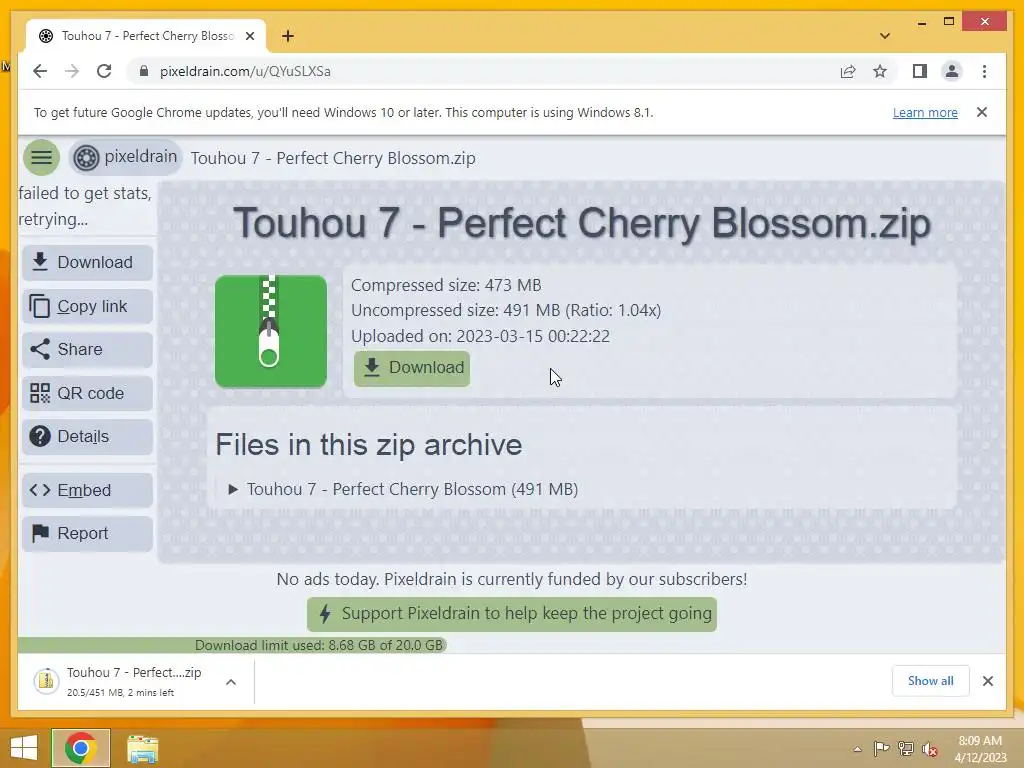
Task: Click Show all downloads
Action: [930, 680]
